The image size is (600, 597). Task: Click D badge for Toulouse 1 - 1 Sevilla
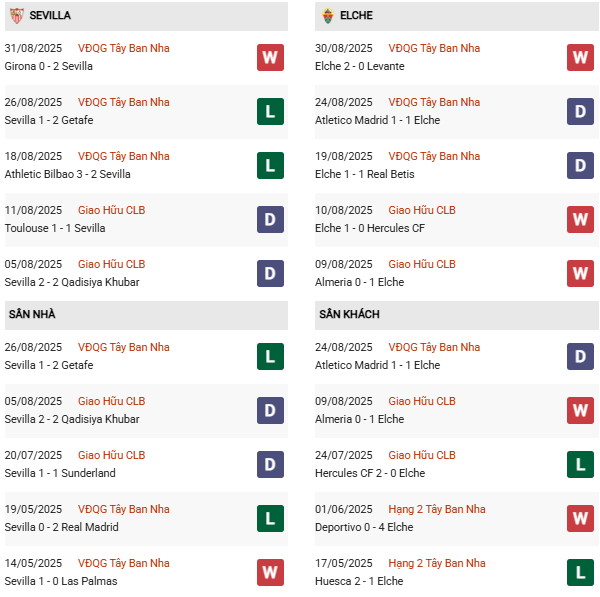pyautogui.click(x=270, y=219)
